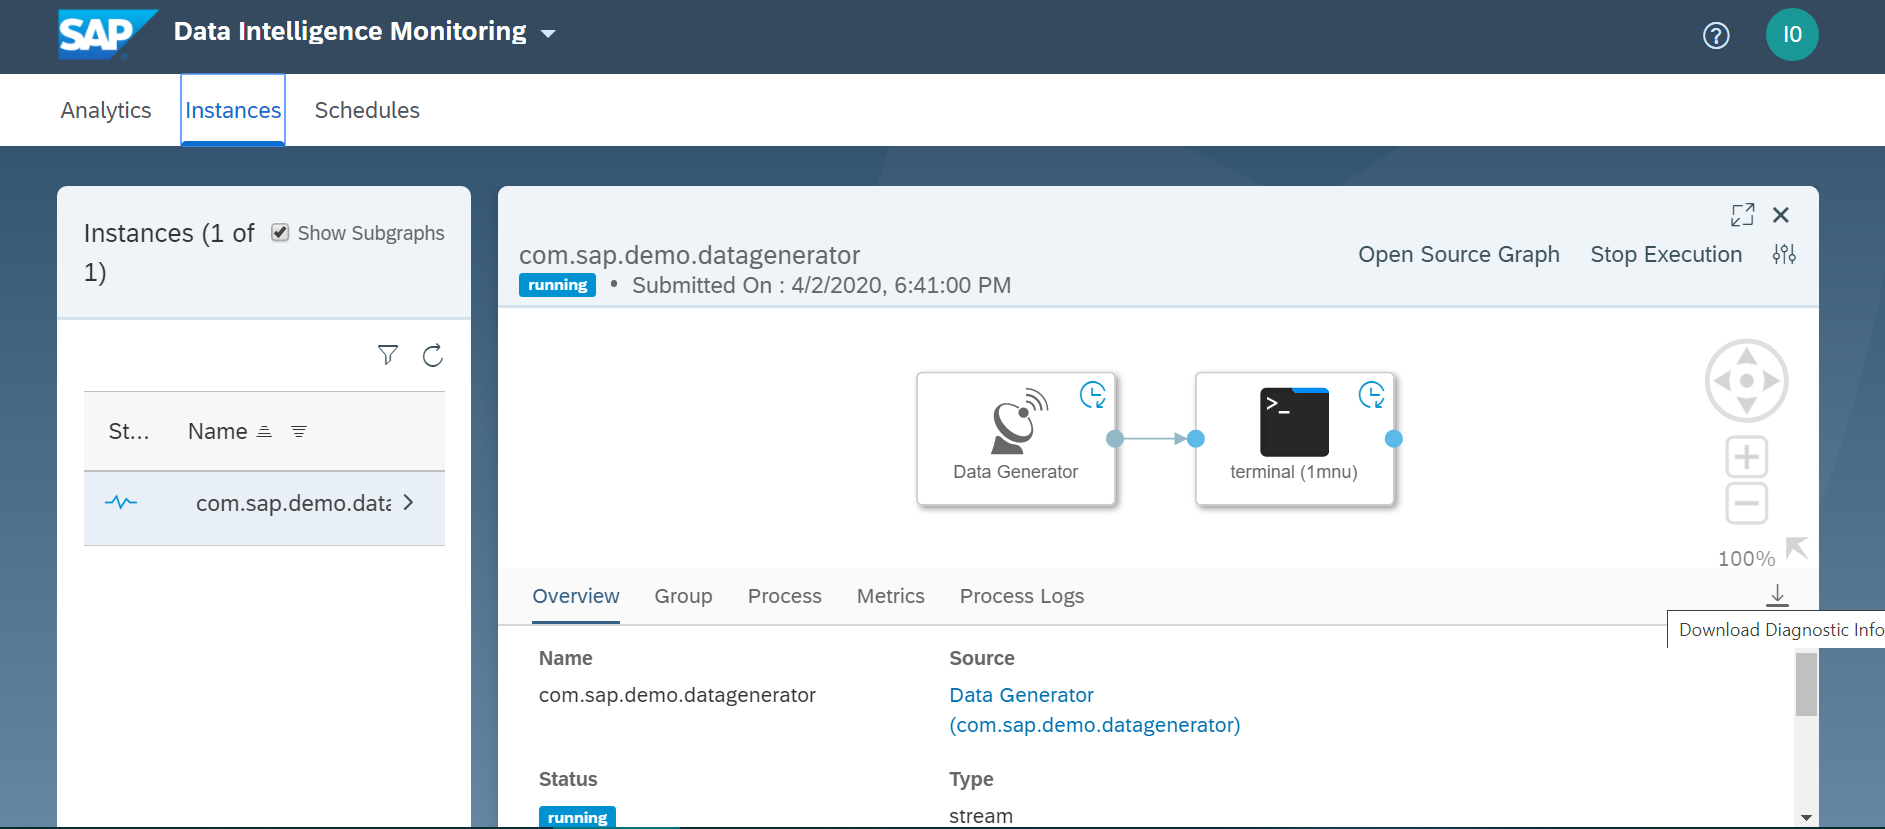Toggle the Show Subgraphs checkbox
1885x829 pixels.
pos(280,232)
